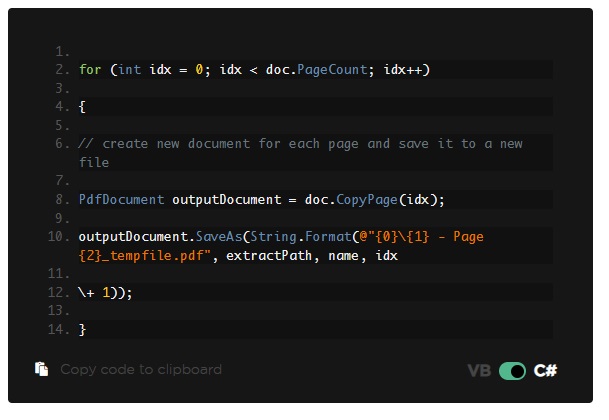Click the closing brace on line 14
Screen dimensions: 609x420
coord(82,329)
